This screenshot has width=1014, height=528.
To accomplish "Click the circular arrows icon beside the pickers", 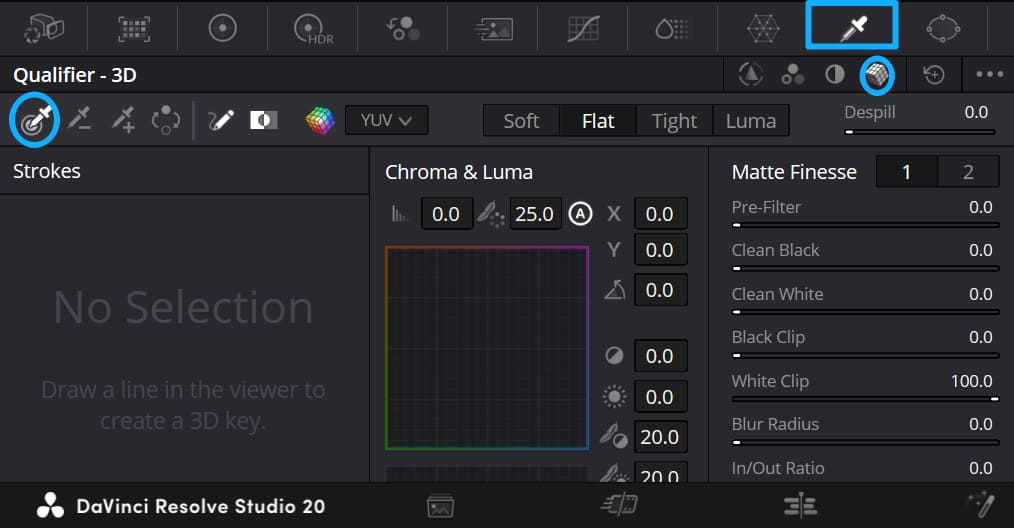I will coord(166,120).
